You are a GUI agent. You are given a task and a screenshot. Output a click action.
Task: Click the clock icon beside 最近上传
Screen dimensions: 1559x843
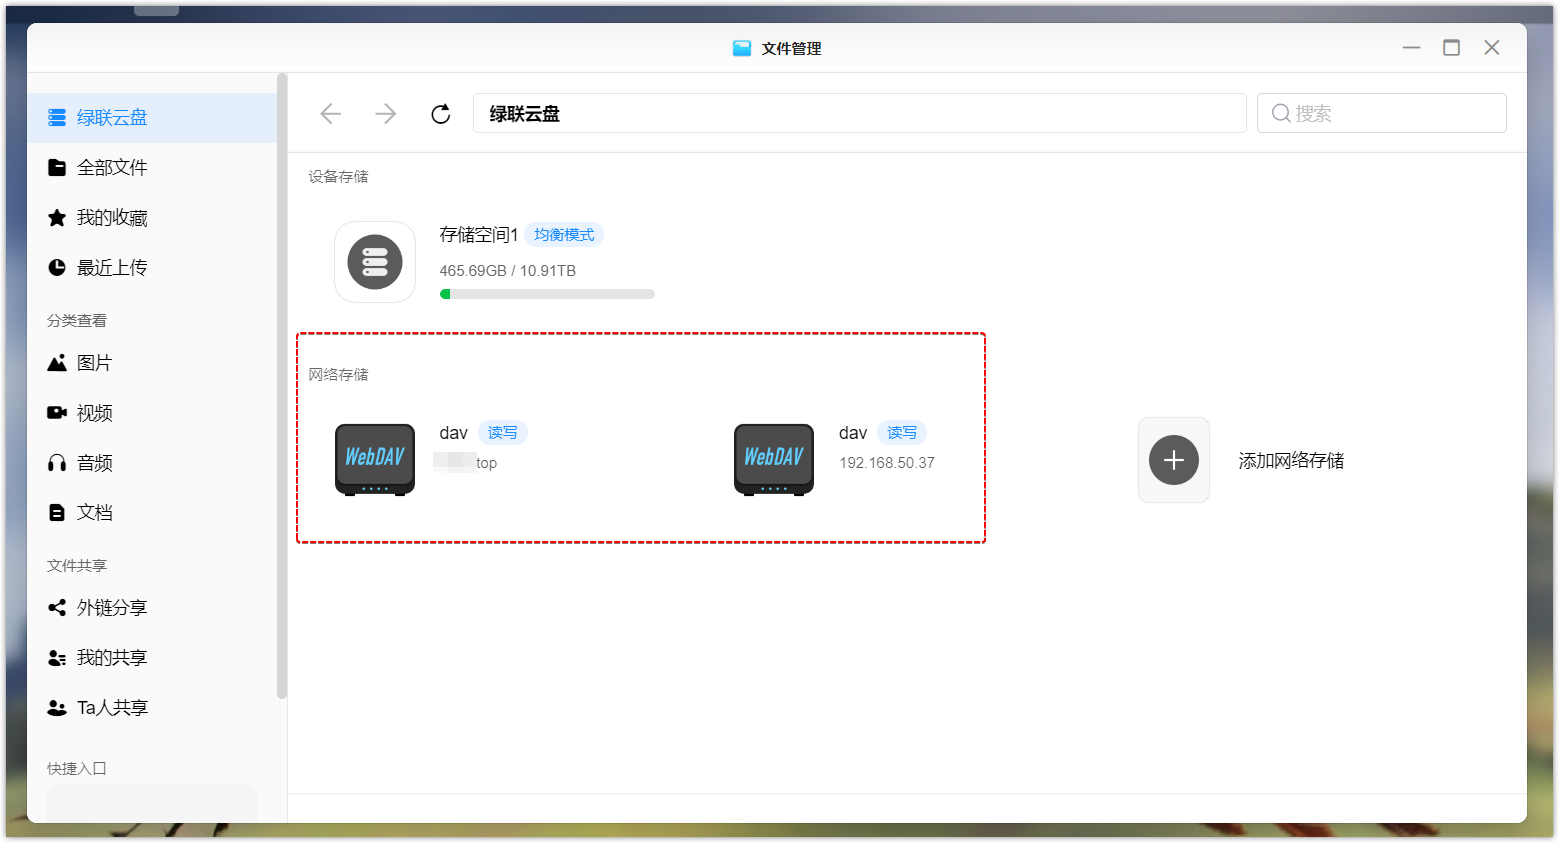click(57, 267)
